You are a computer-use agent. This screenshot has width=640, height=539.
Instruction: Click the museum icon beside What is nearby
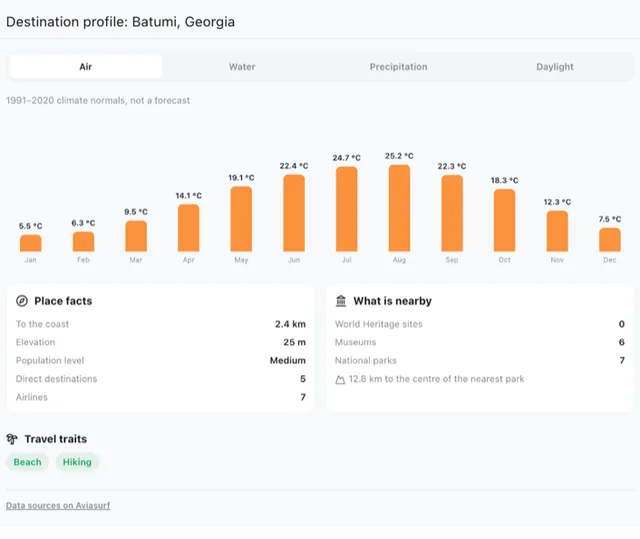pos(341,301)
